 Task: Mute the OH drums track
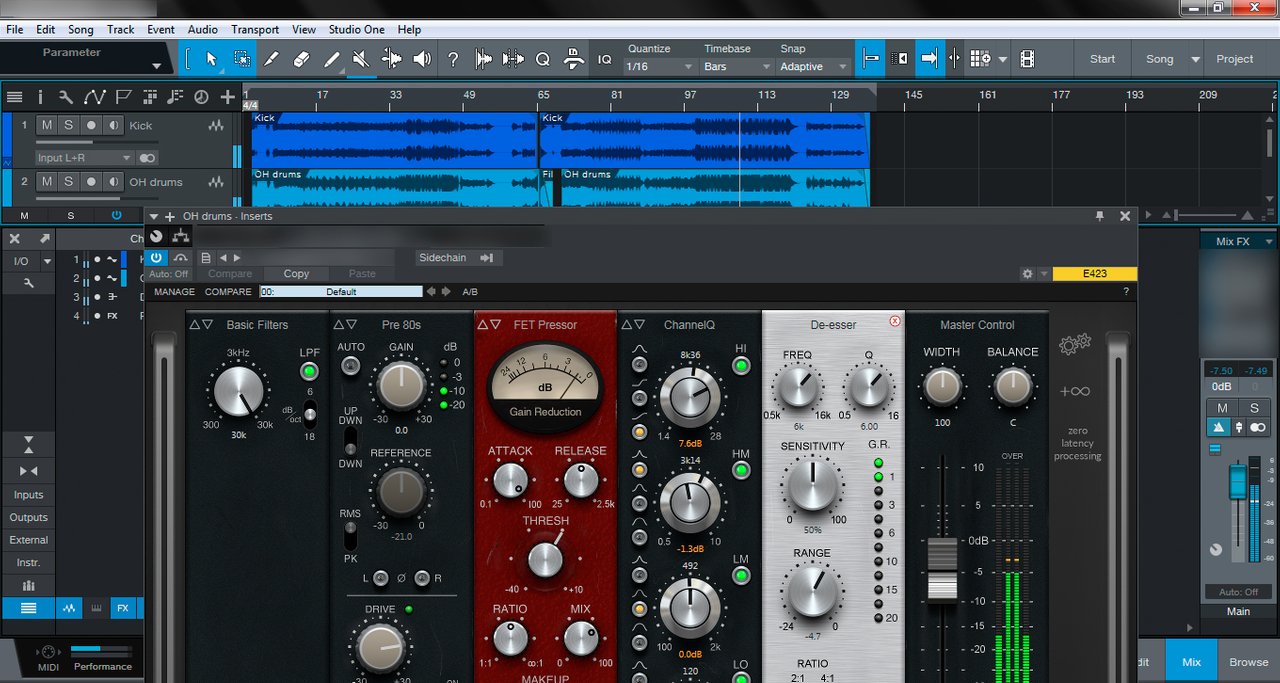[46, 182]
